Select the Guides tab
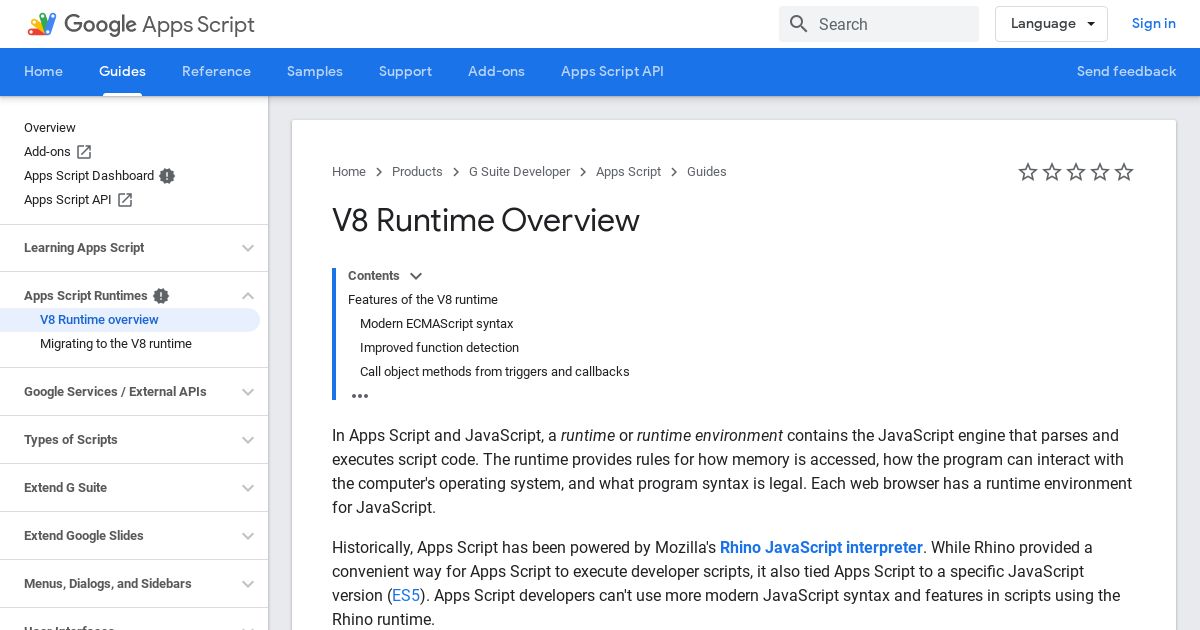 122,72
